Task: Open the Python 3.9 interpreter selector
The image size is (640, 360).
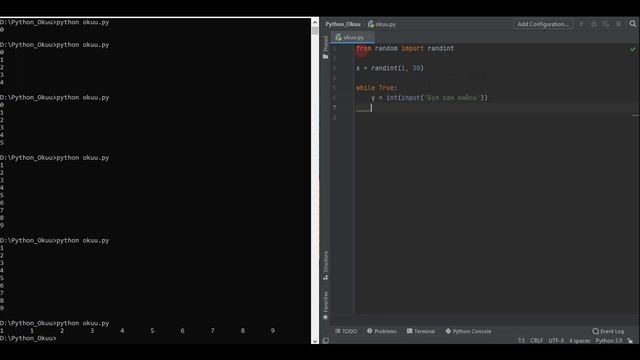Action: [x=609, y=340]
